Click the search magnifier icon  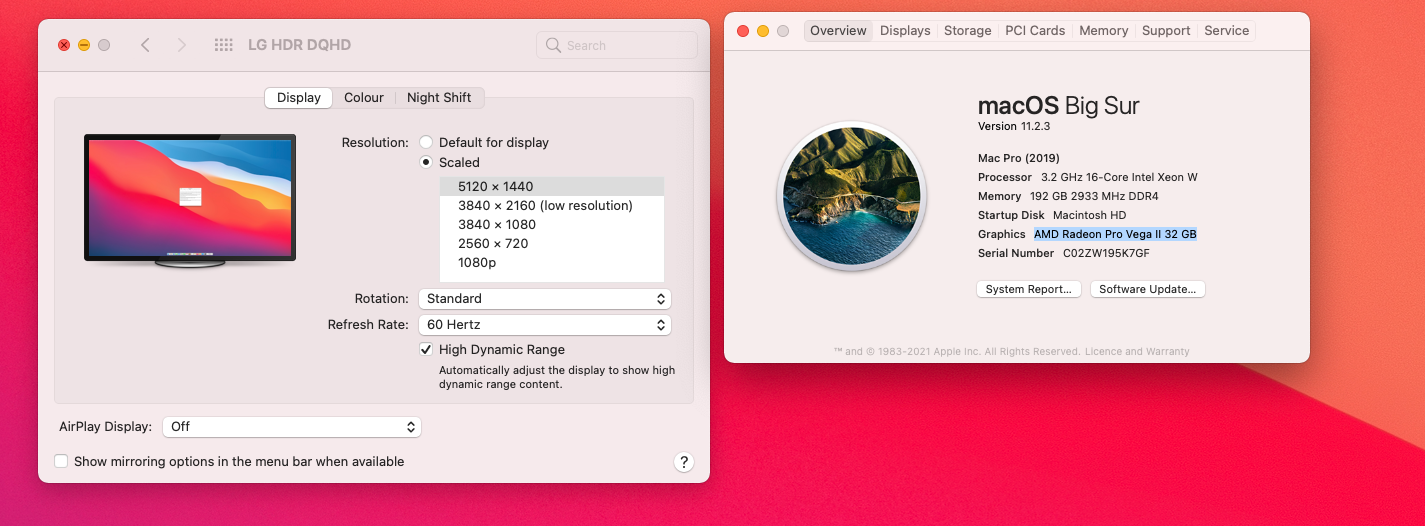coord(554,45)
